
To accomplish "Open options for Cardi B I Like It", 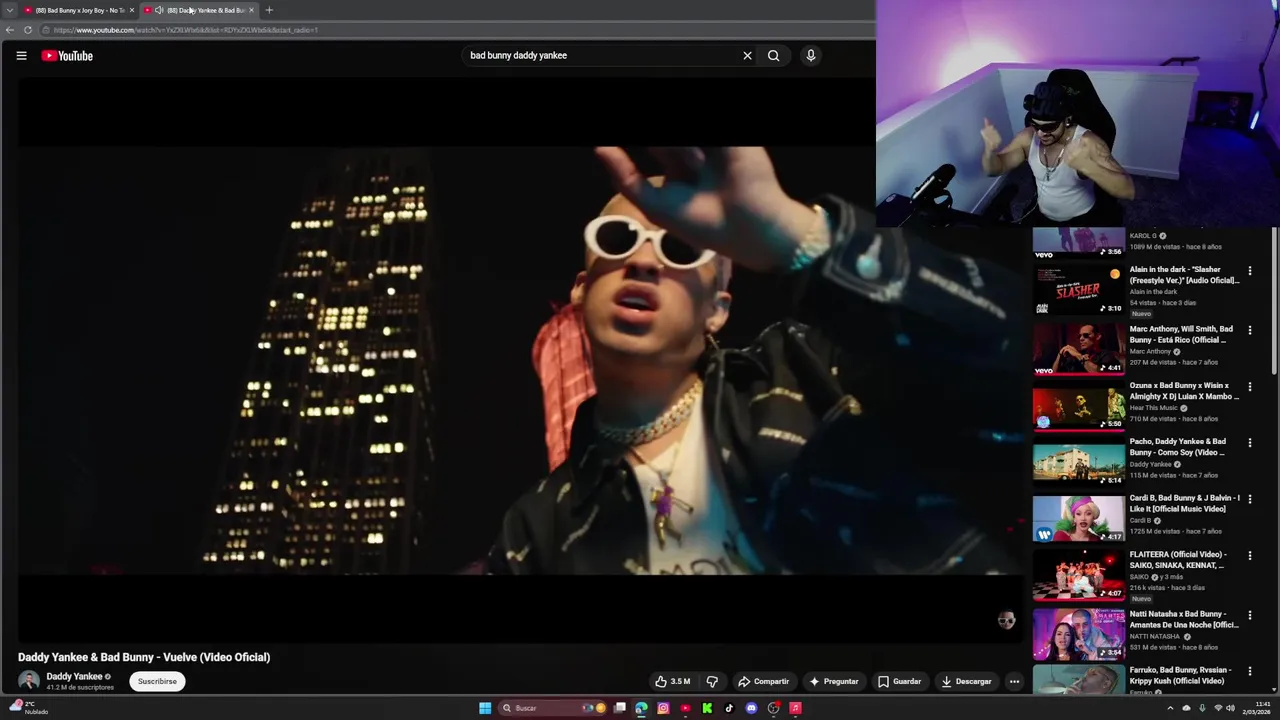I will 1249,499.
